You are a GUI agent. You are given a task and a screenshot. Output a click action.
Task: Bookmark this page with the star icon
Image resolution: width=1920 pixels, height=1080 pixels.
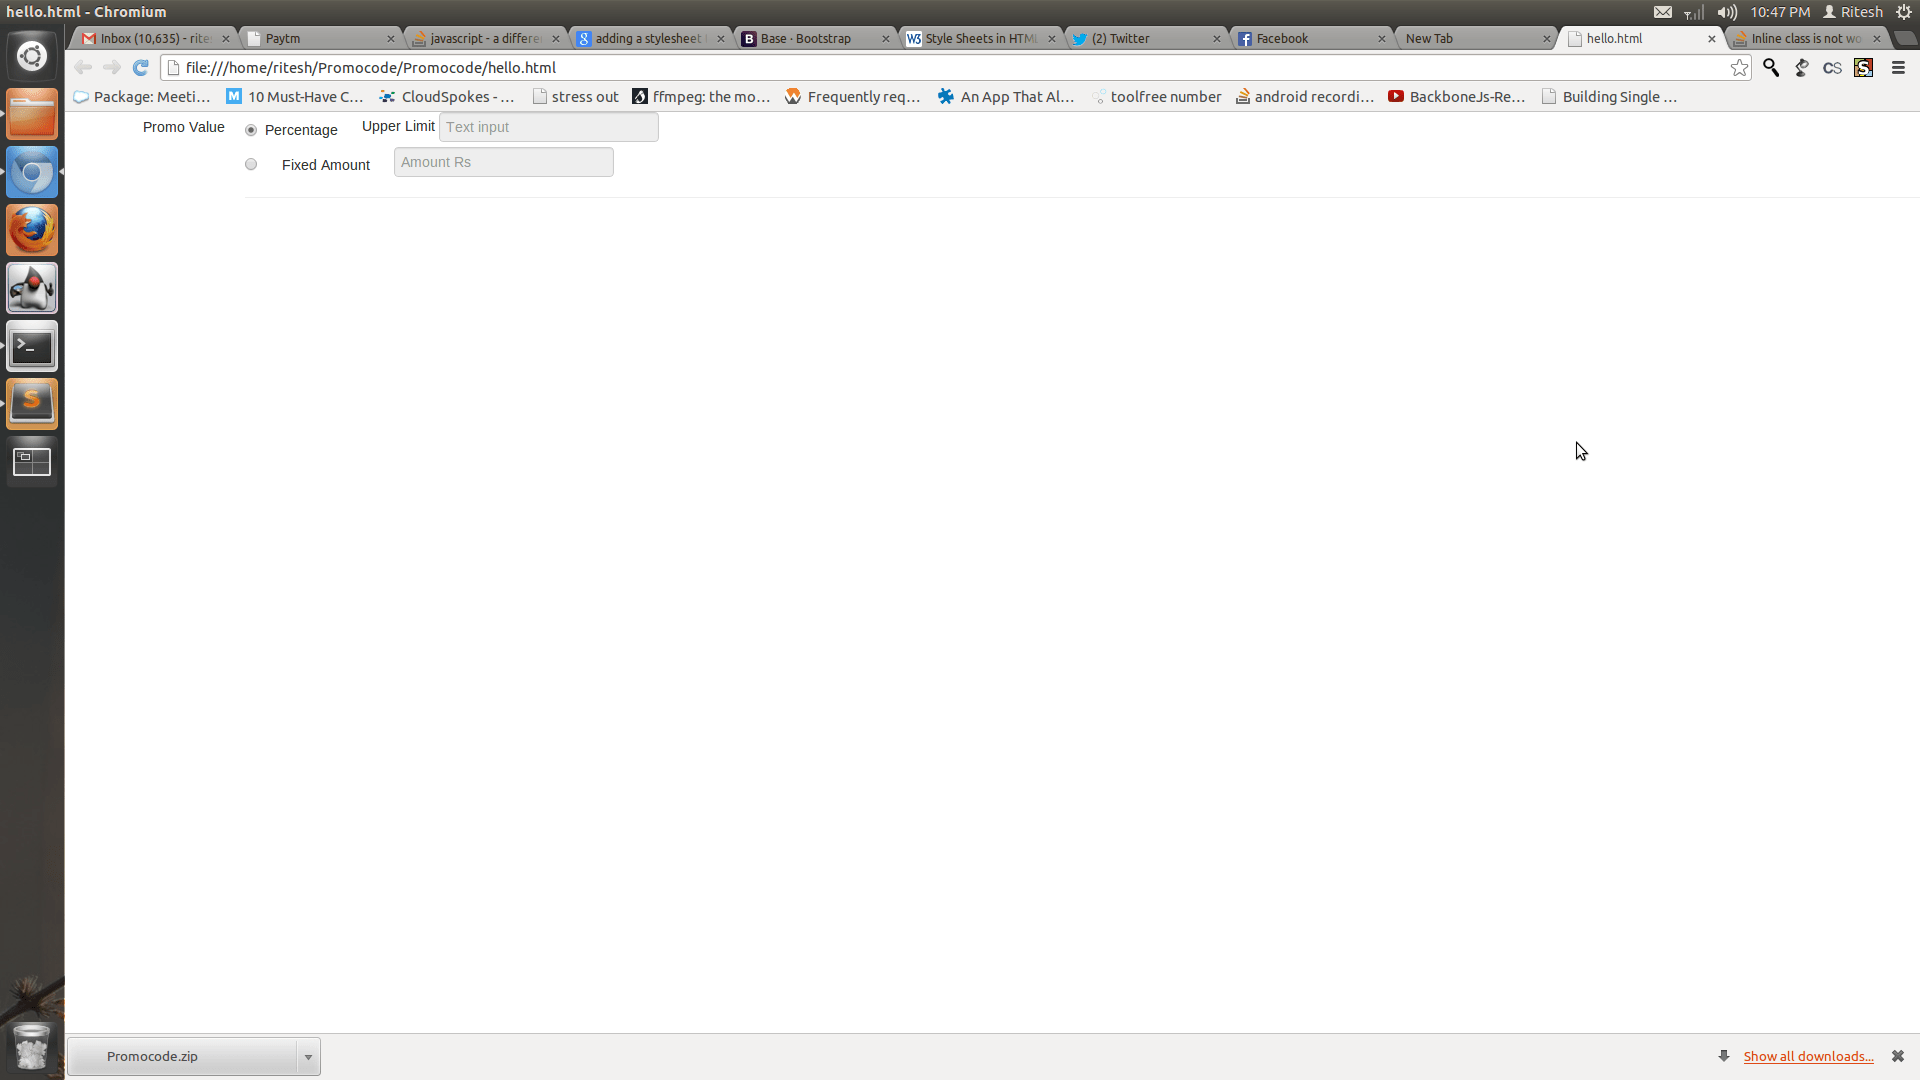click(1740, 67)
